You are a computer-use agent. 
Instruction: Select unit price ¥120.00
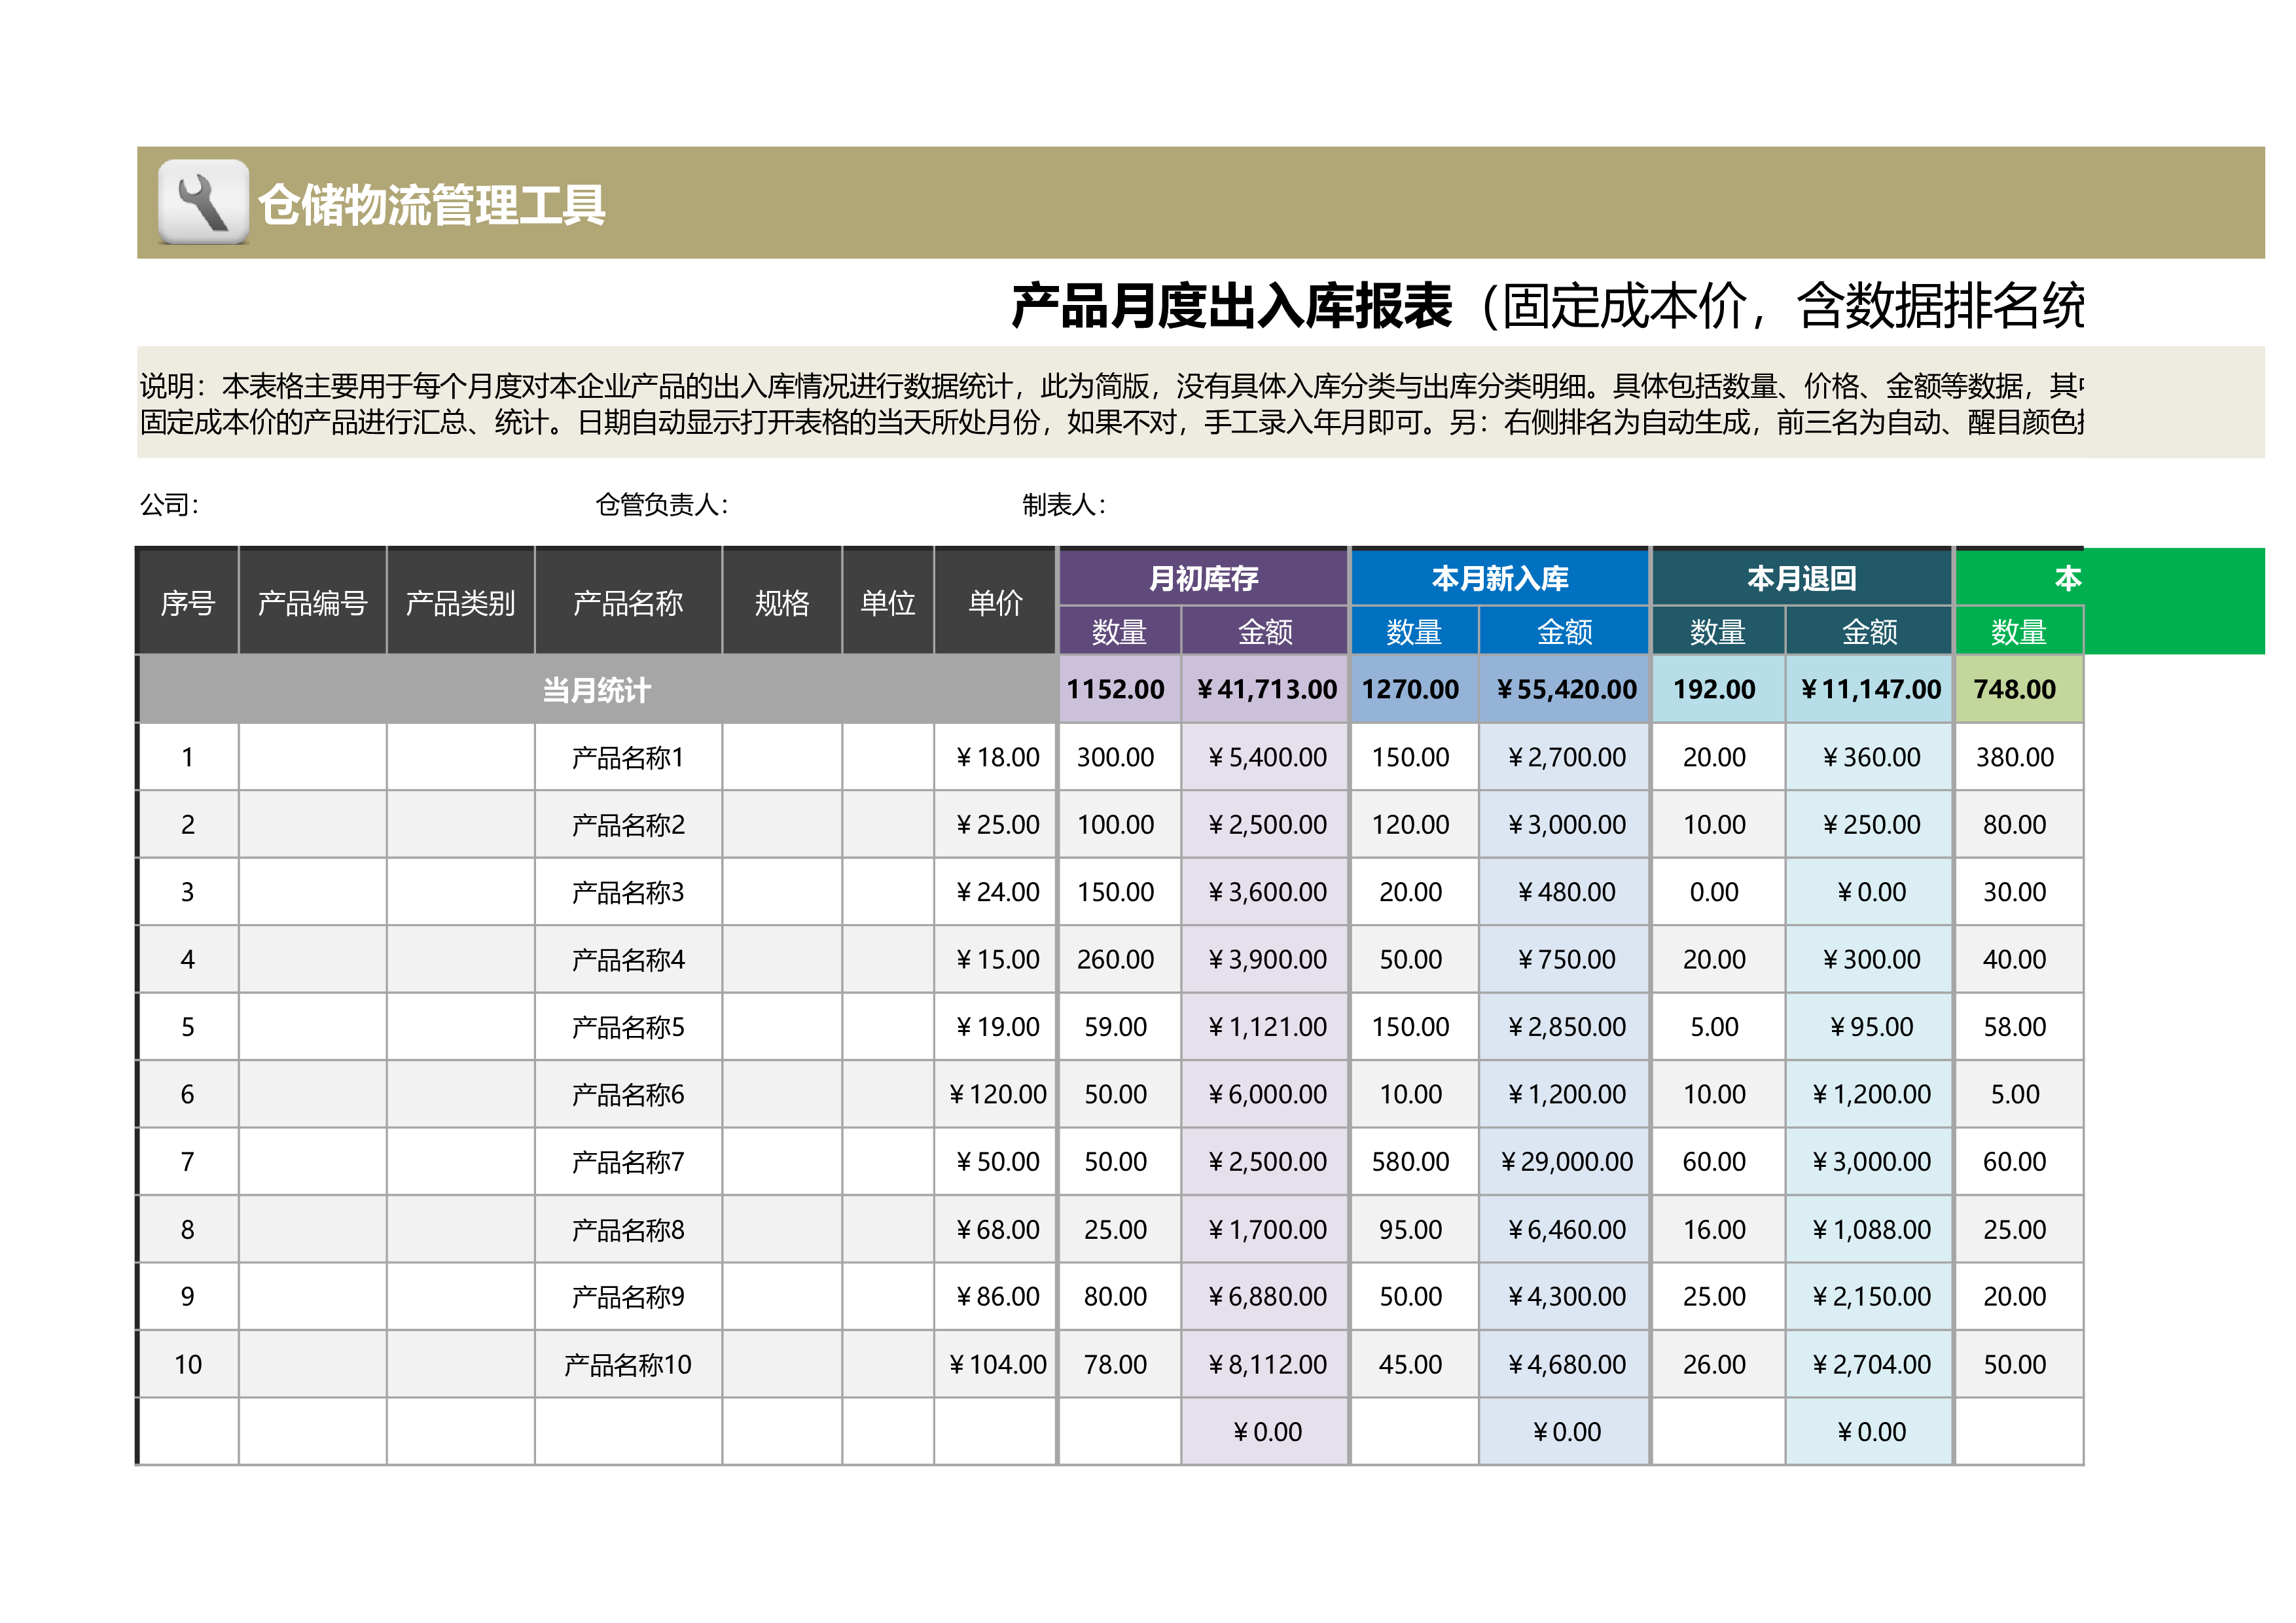coord(995,1095)
